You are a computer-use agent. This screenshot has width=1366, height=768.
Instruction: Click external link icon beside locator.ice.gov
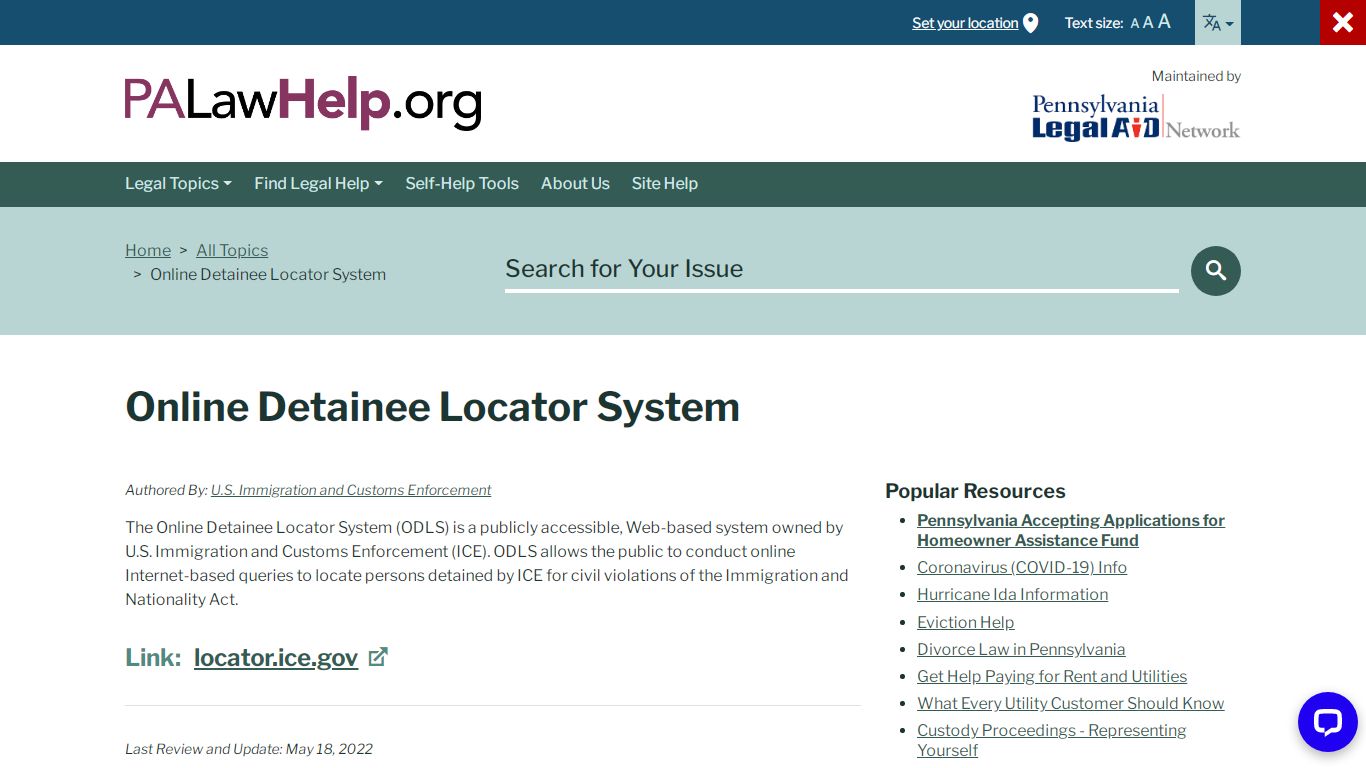coord(378,657)
